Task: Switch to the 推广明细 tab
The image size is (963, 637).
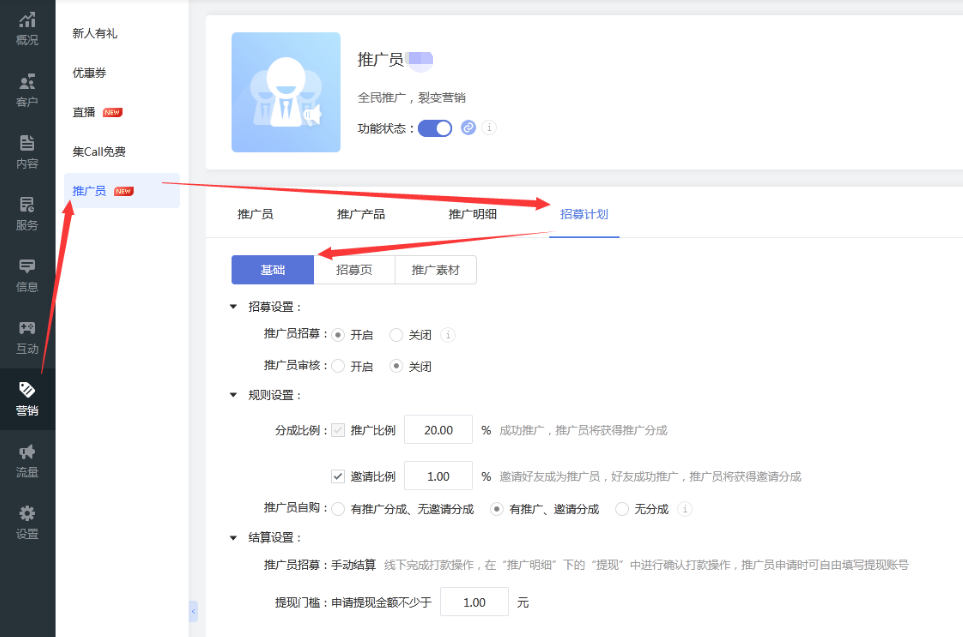Action: click(x=472, y=214)
